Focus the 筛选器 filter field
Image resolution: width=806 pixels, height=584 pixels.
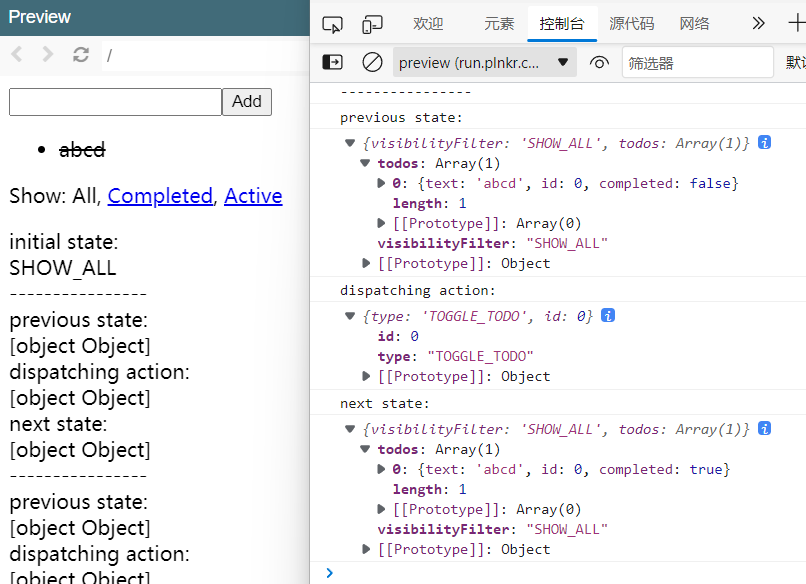pos(698,63)
